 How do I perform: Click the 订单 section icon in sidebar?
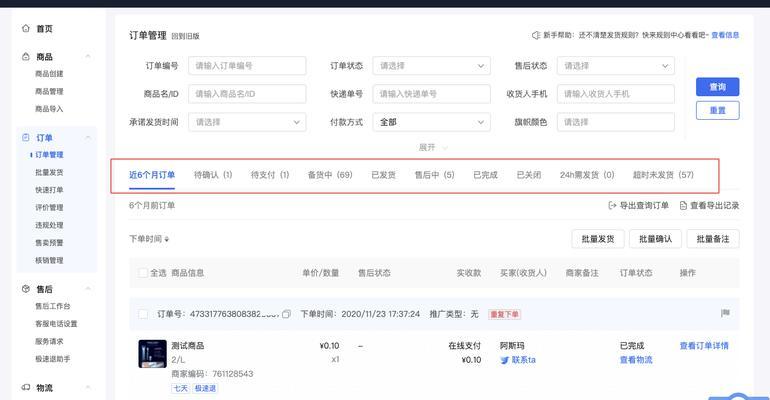[x=26, y=137]
